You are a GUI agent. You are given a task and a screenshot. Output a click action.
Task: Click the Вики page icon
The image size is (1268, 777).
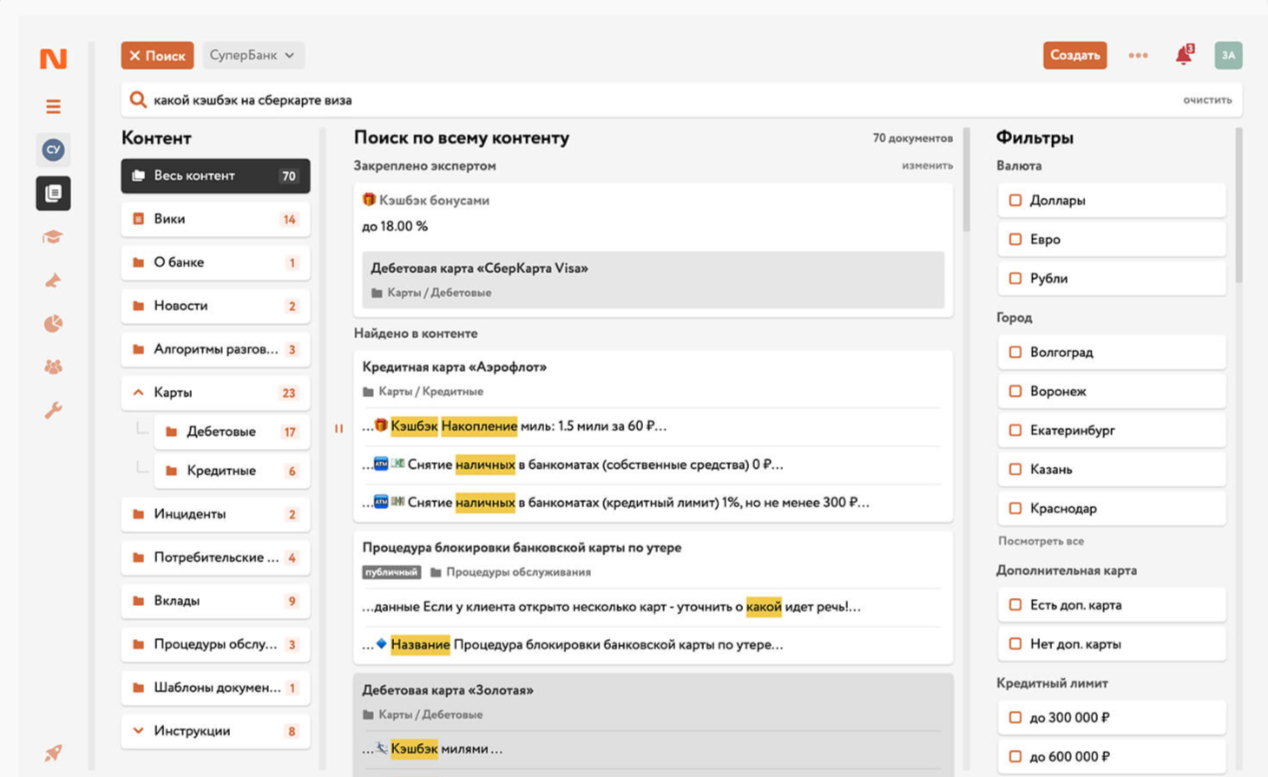(x=138, y=219)
